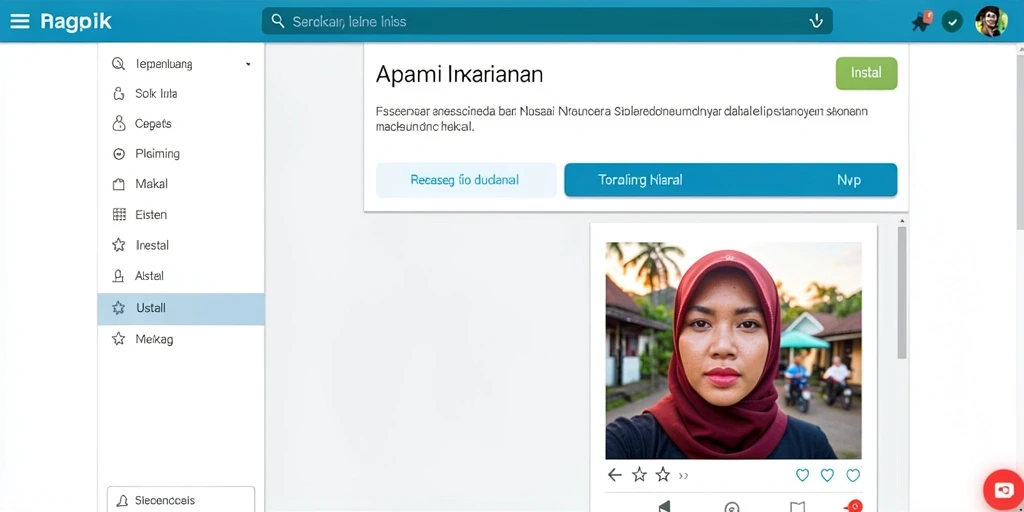Click the green checkmark status icon

click(952, 22)
